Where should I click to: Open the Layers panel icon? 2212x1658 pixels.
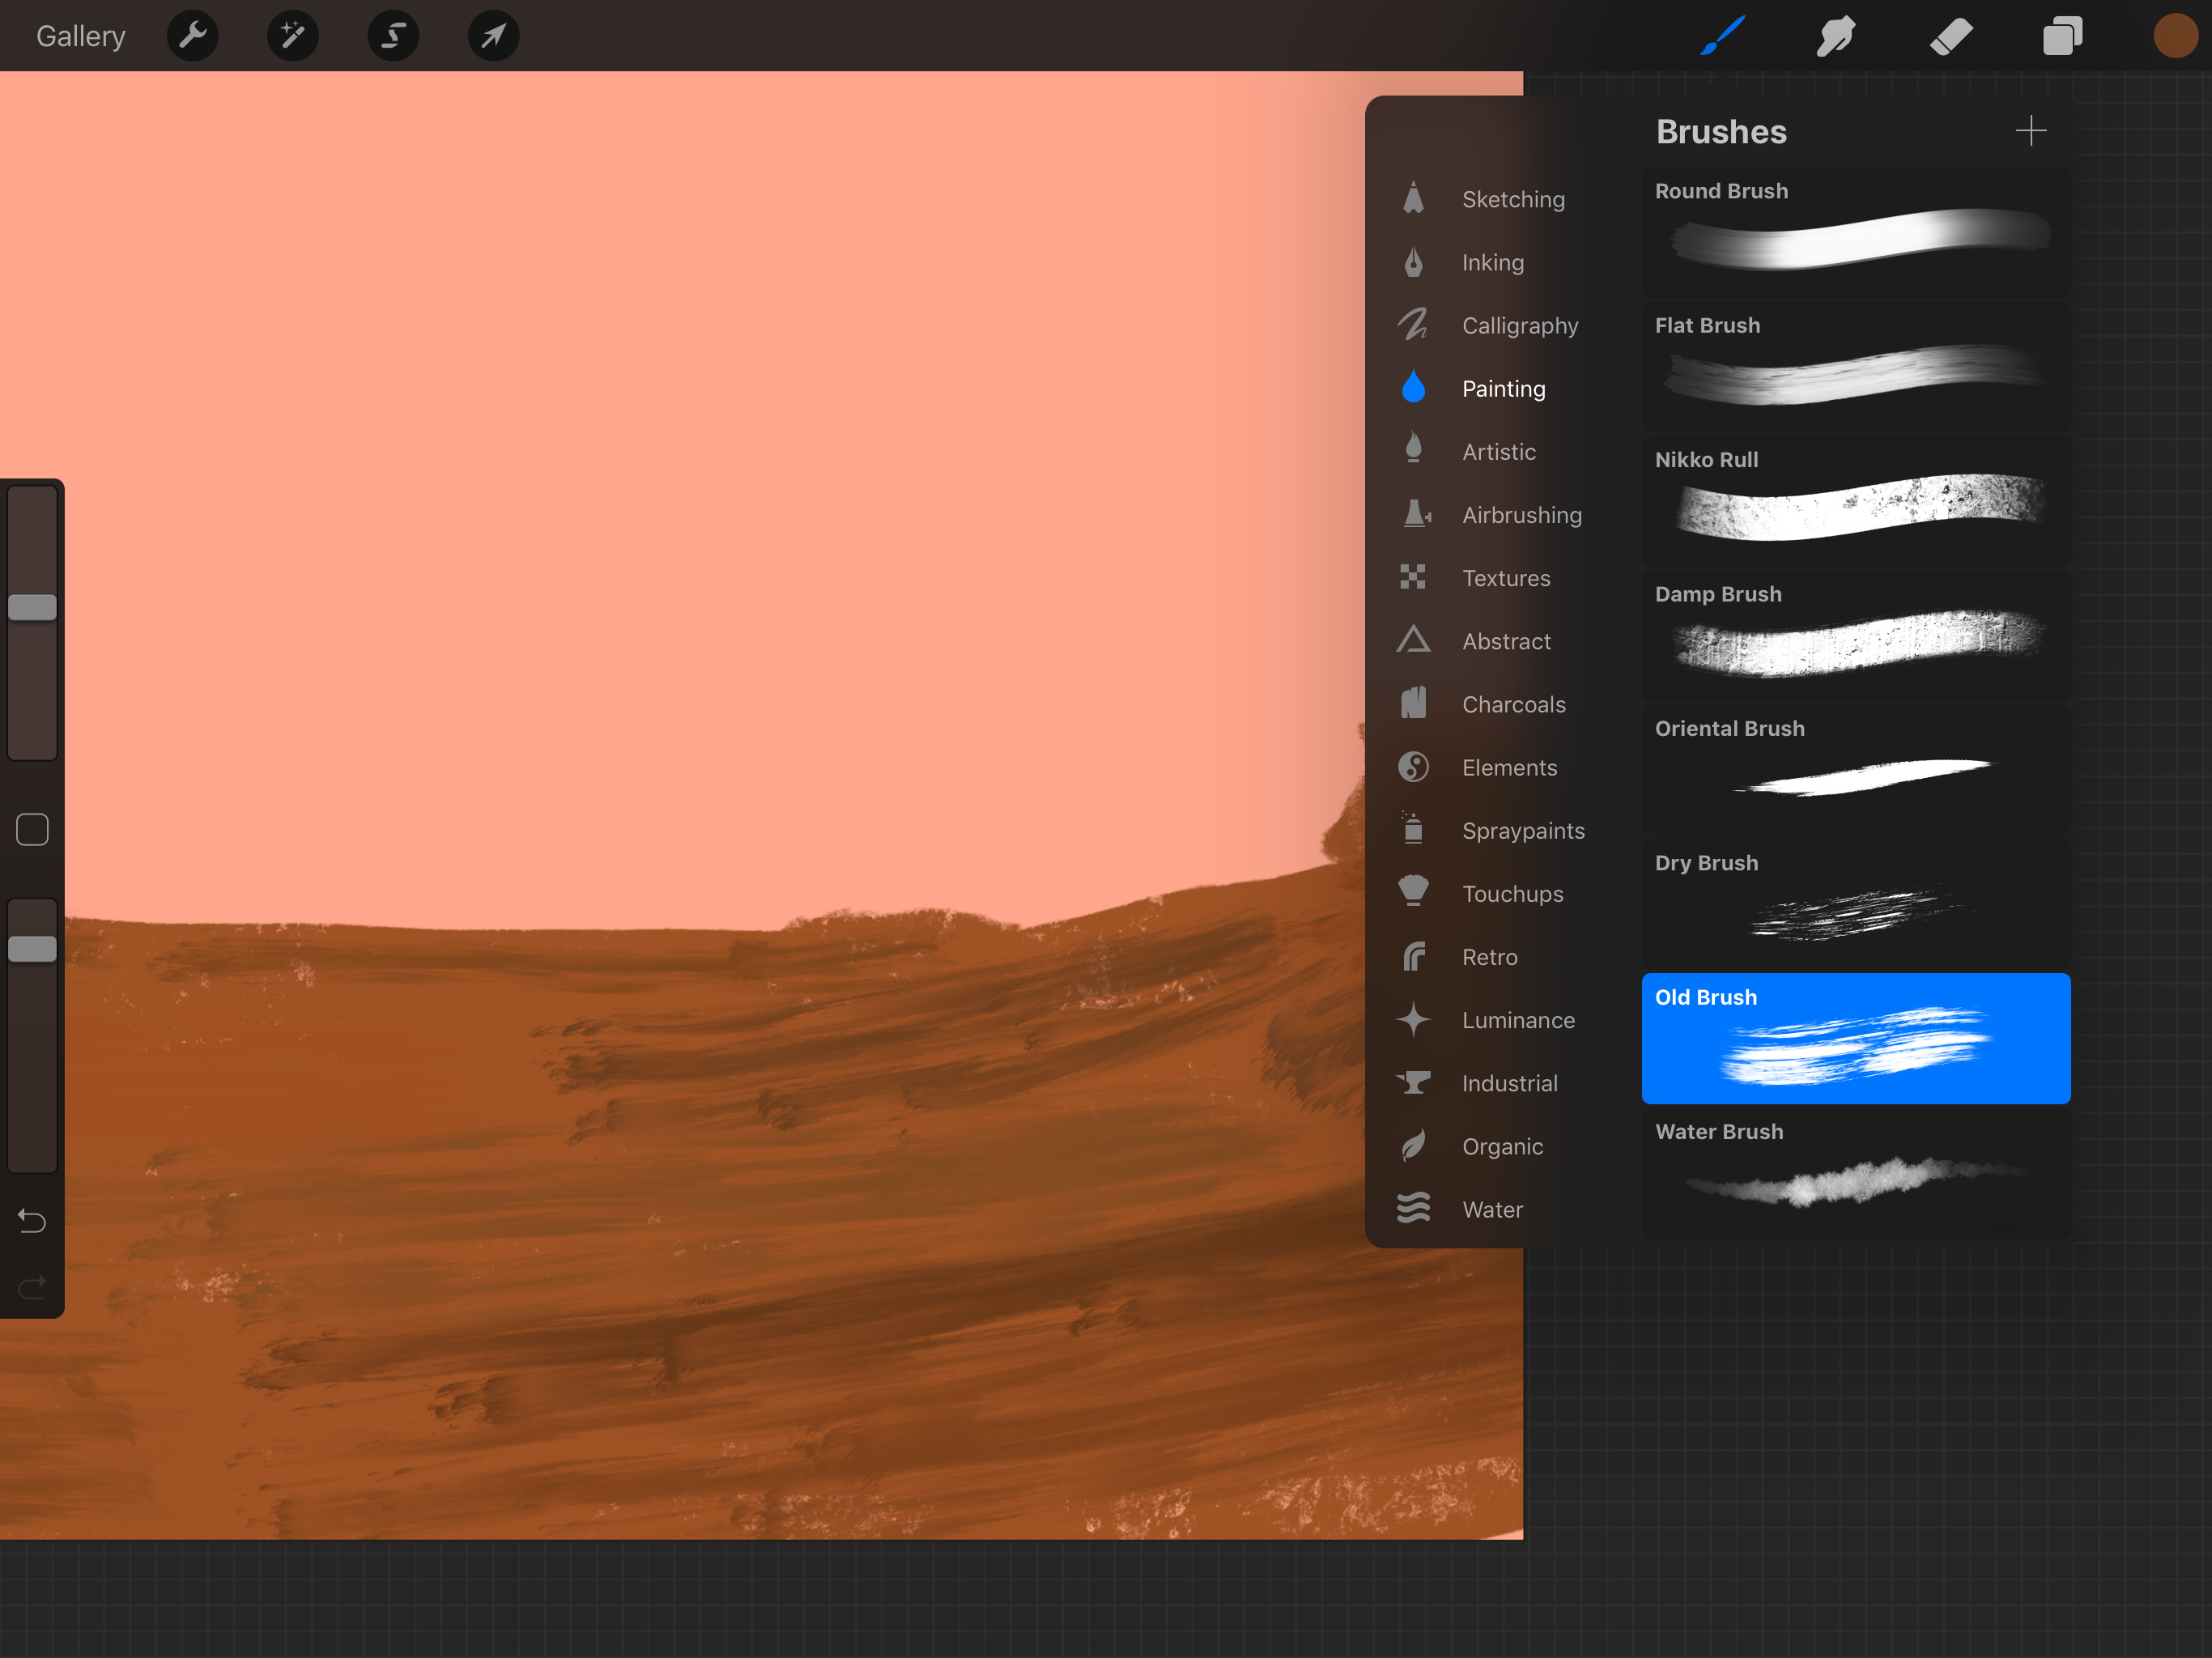(2062, 36)
